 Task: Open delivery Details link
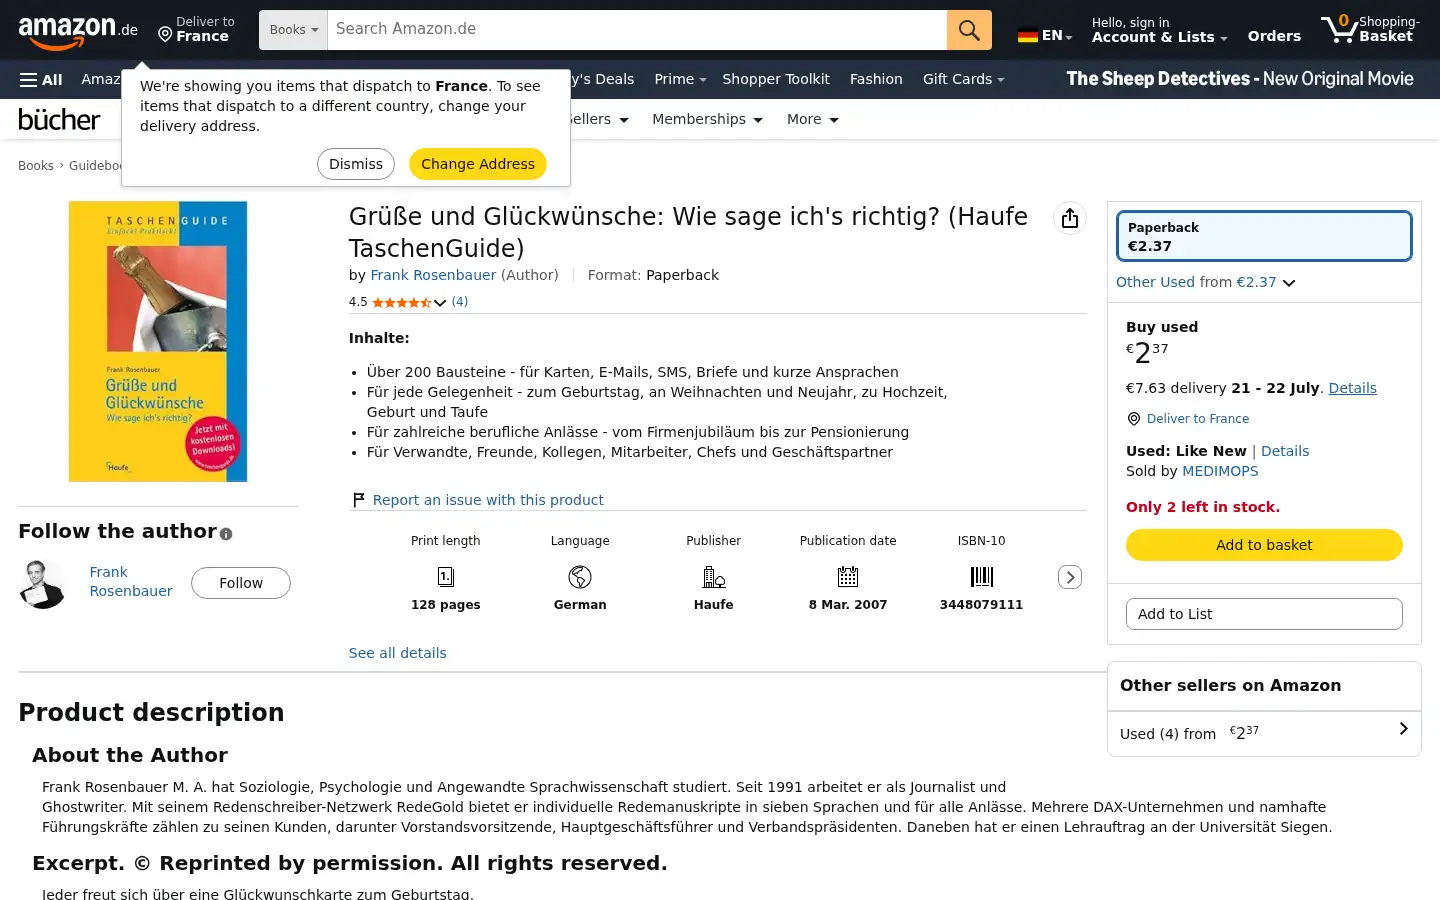point(1353,388)
